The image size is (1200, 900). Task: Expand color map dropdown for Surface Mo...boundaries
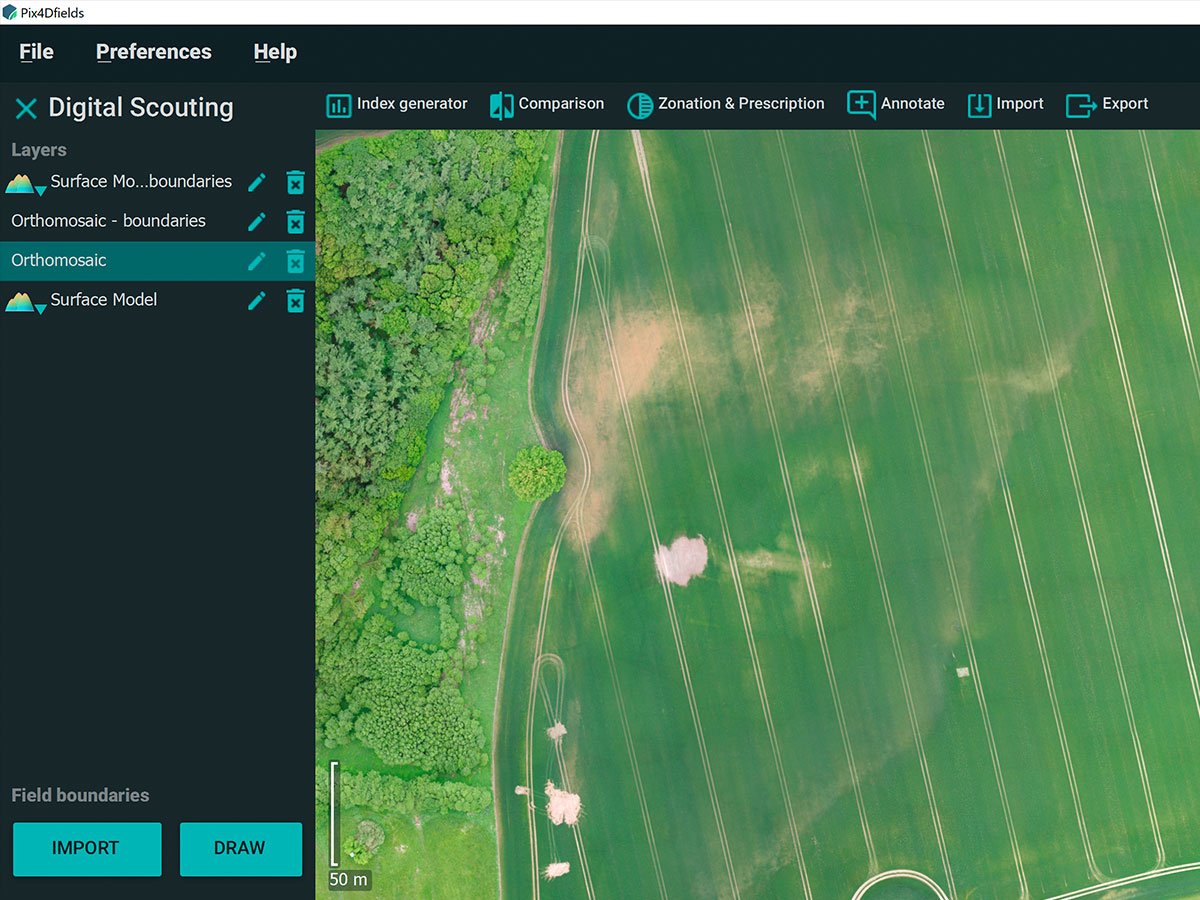[x=40, y=191]
